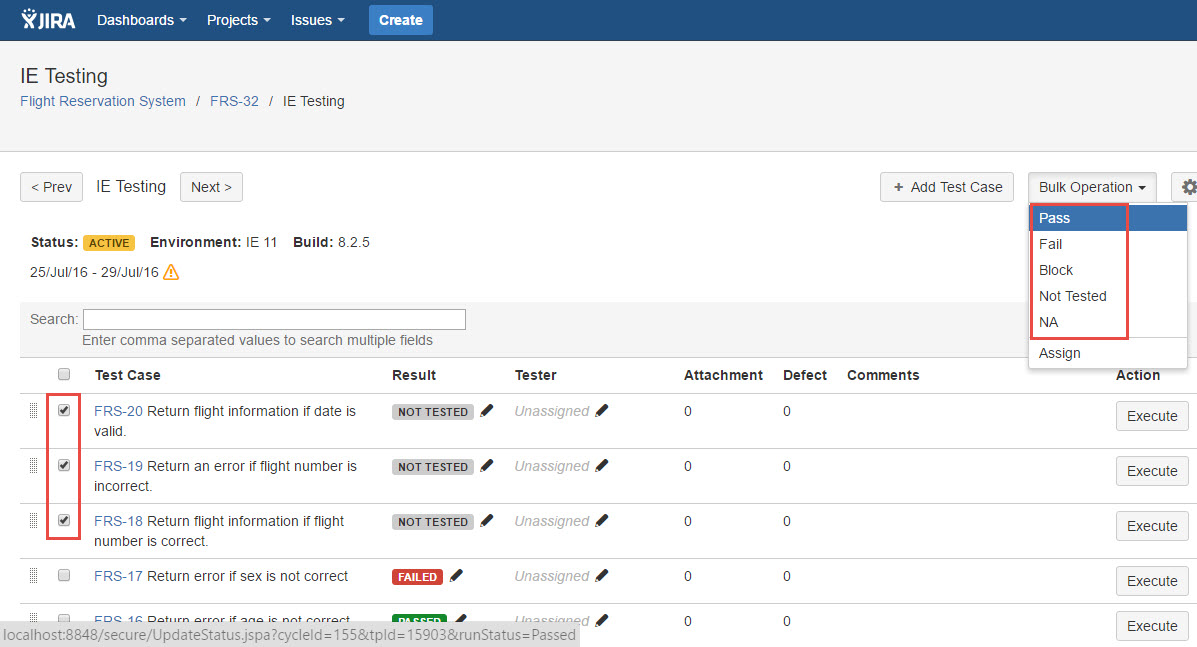Uncheck the FRS-20 test case checkbox
The width and height of the screenshot is (1197, 647).
pyautogui.click(x=64, y=410)
